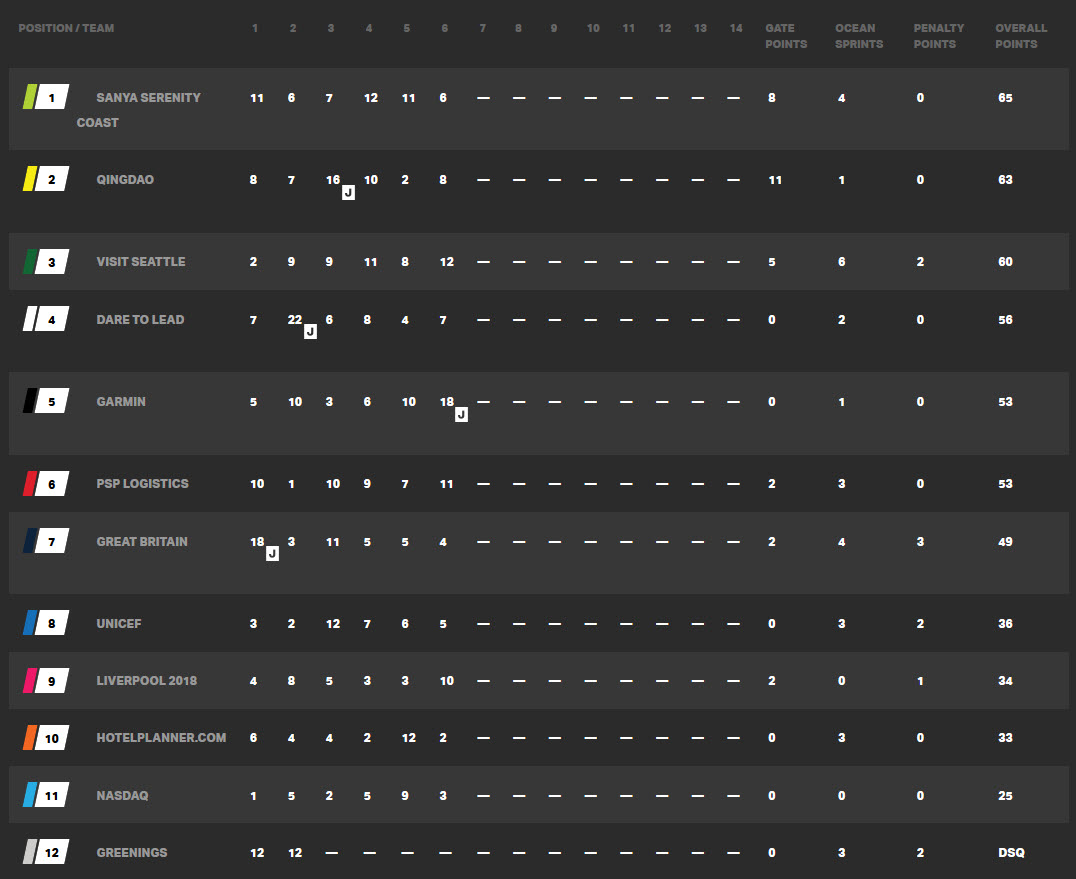This screenshot has width=1076, height=879.
Task: Click Qingdao's yellow team color stripe
Action: point(30,180)
